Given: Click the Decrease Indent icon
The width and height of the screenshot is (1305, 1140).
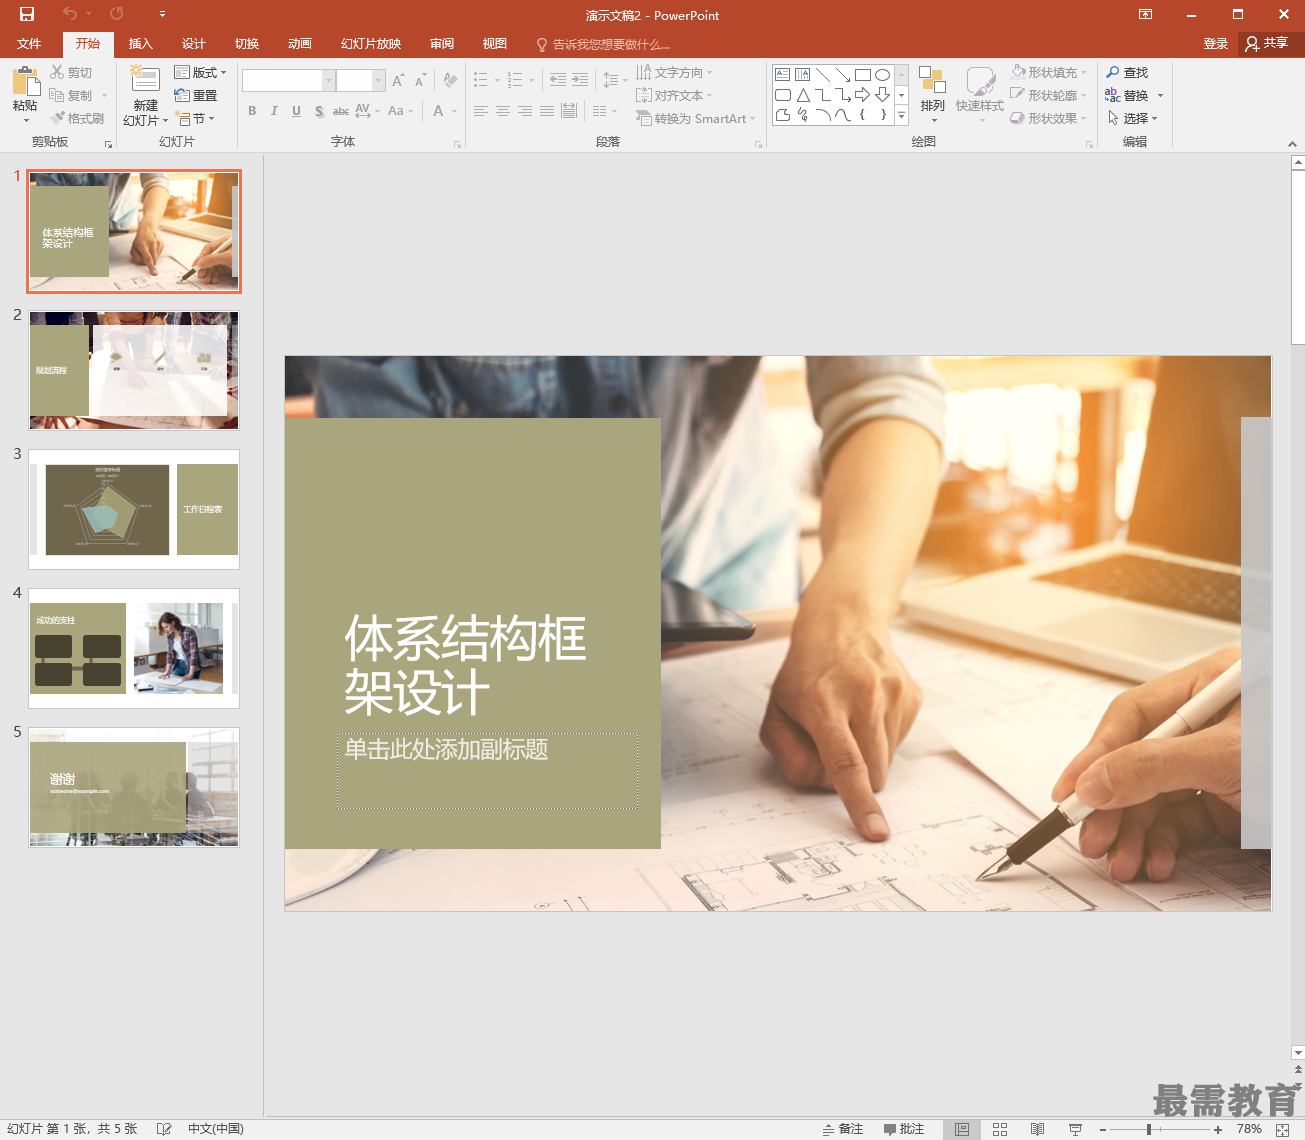Looking at the screenshot, I should (x=558, y=80).
